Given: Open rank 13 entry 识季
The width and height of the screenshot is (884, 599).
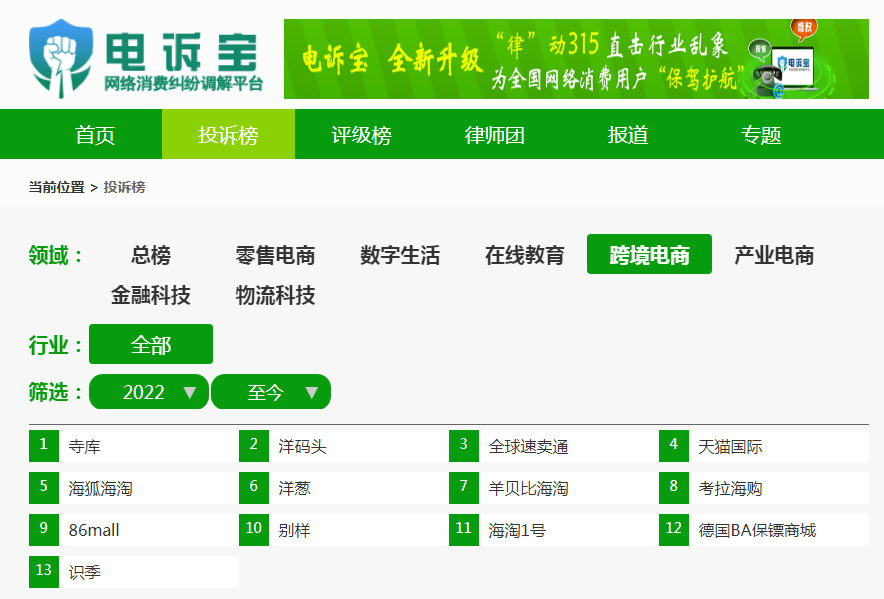Looking at the screenshot, I should coord(134,572).
